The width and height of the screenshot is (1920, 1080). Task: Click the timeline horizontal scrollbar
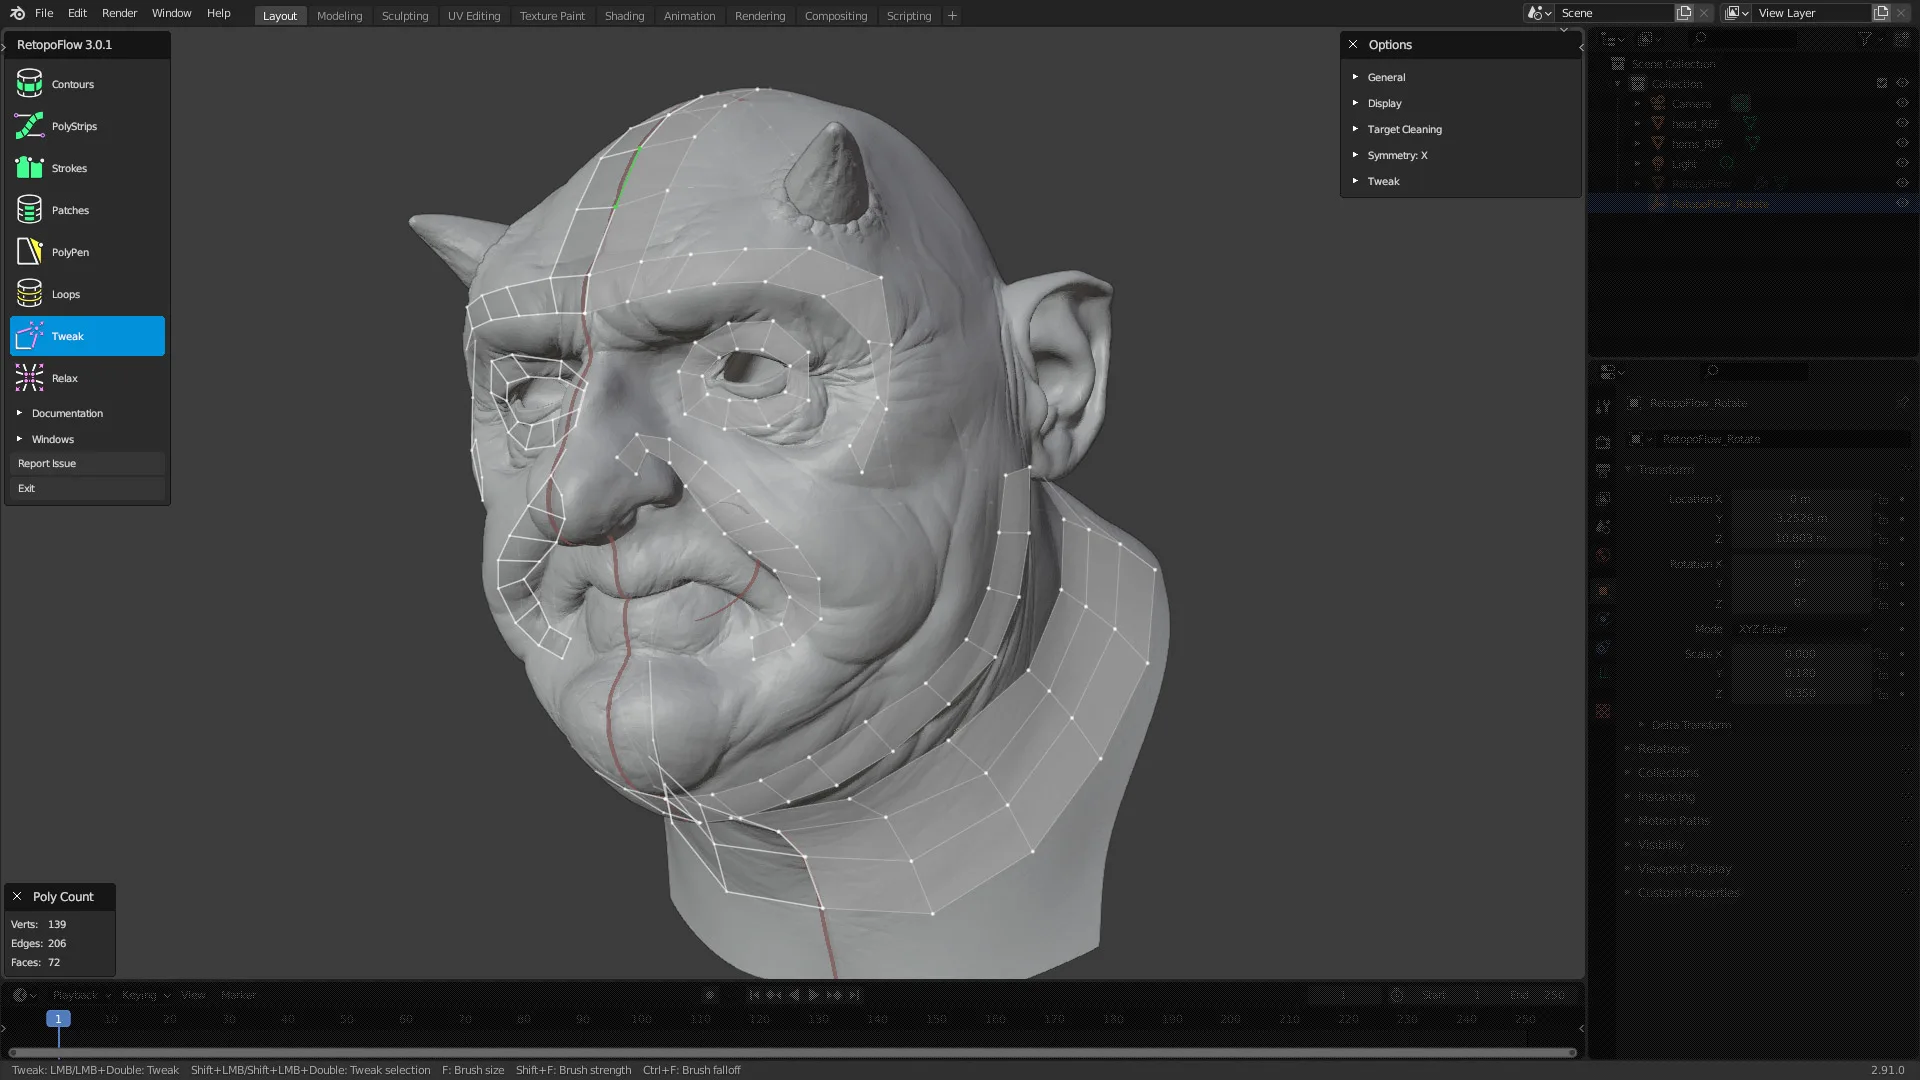coord(792,1053)
